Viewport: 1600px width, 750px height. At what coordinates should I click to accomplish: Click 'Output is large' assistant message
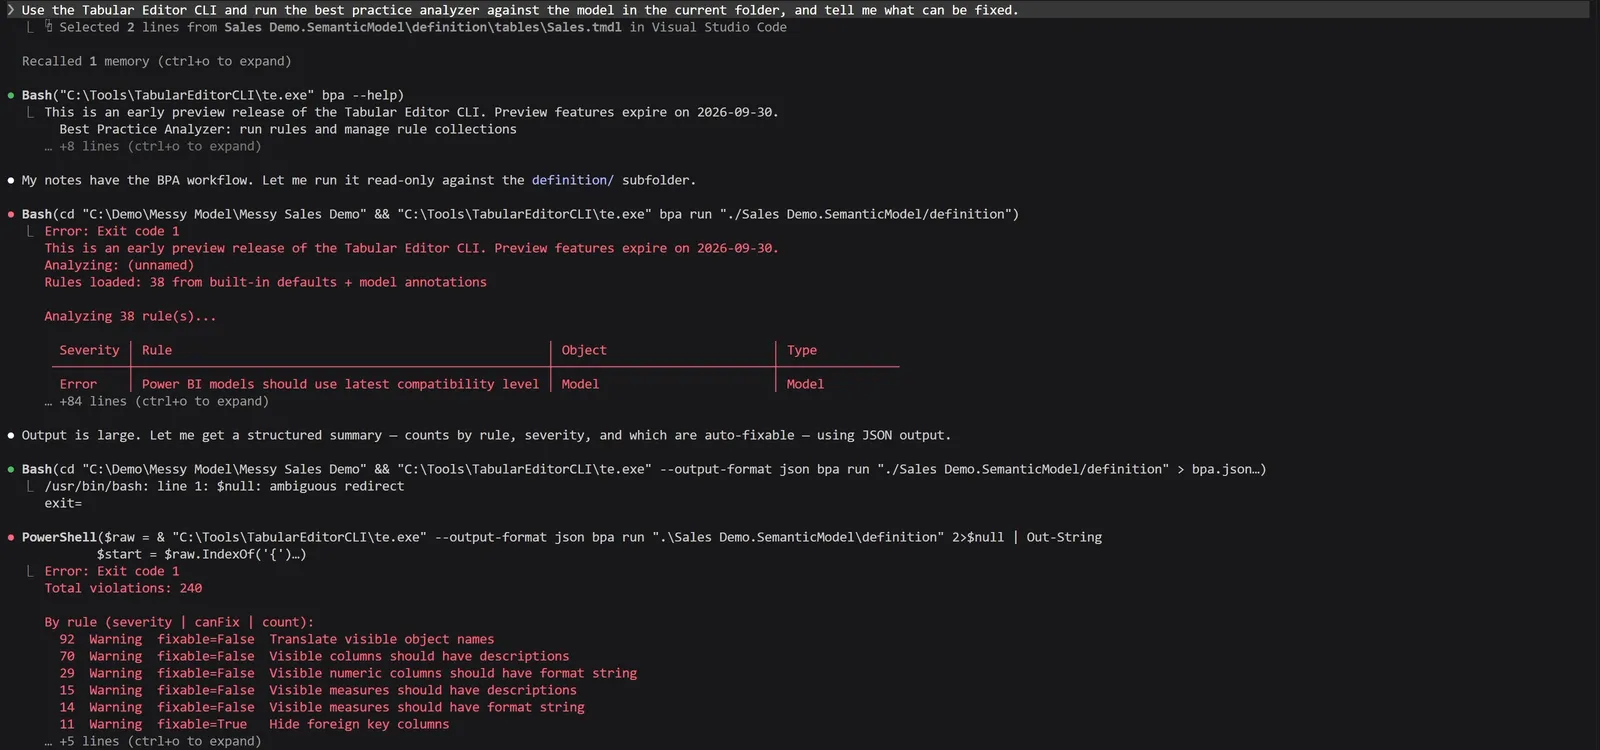pyautogui.click(x=486, y=435)
